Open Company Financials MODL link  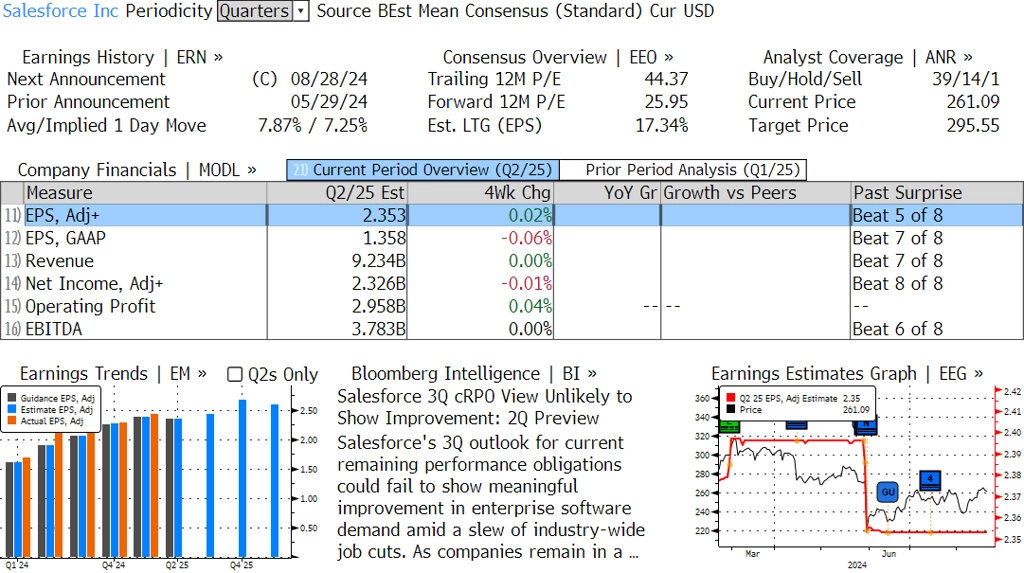[136, 170]
